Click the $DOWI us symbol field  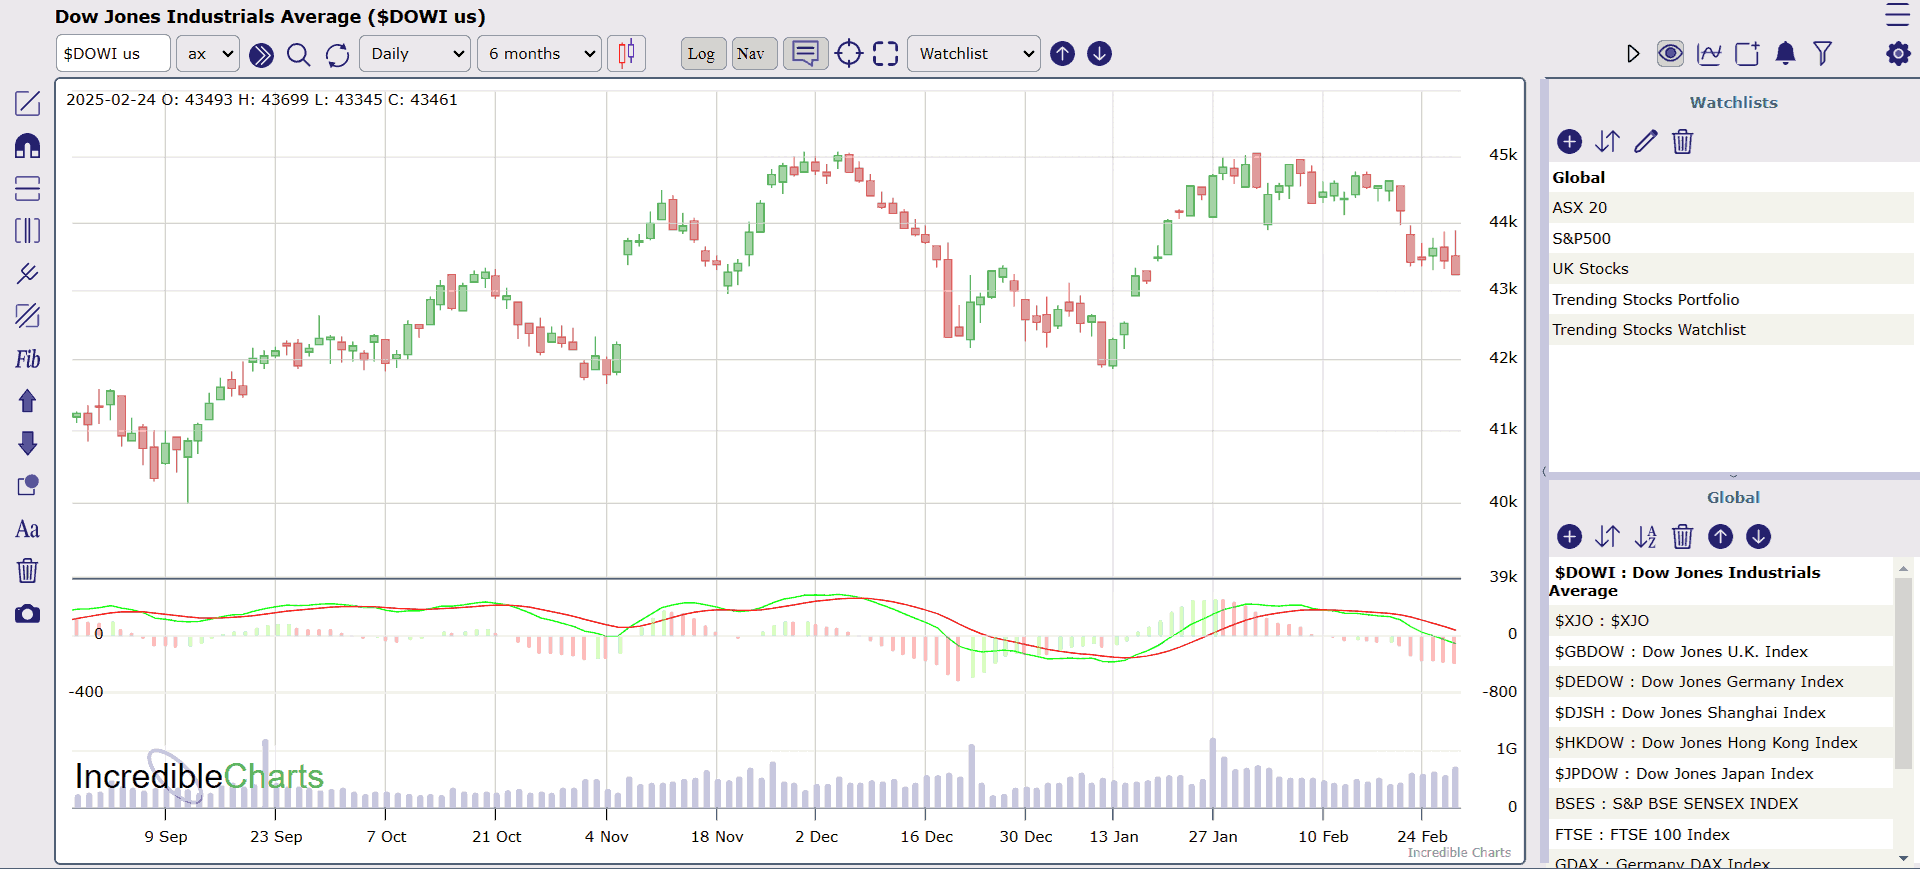point(113,53)
